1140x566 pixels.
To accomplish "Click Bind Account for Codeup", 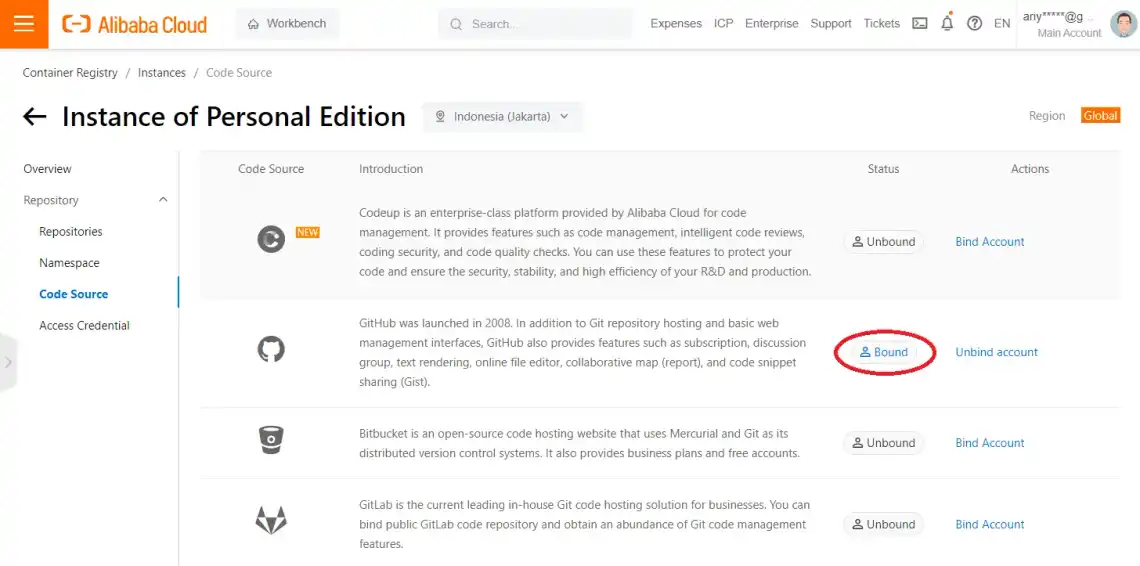I will click(990, 242).
